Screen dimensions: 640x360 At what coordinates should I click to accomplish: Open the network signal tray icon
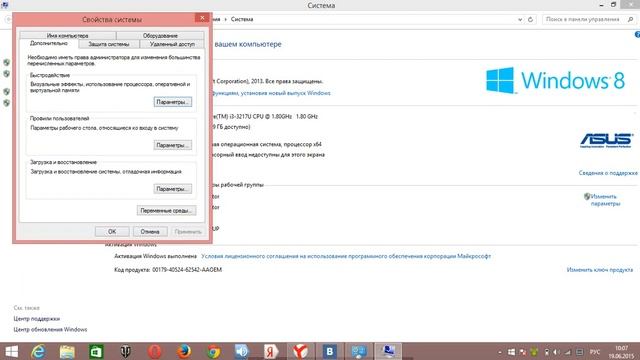568,352
